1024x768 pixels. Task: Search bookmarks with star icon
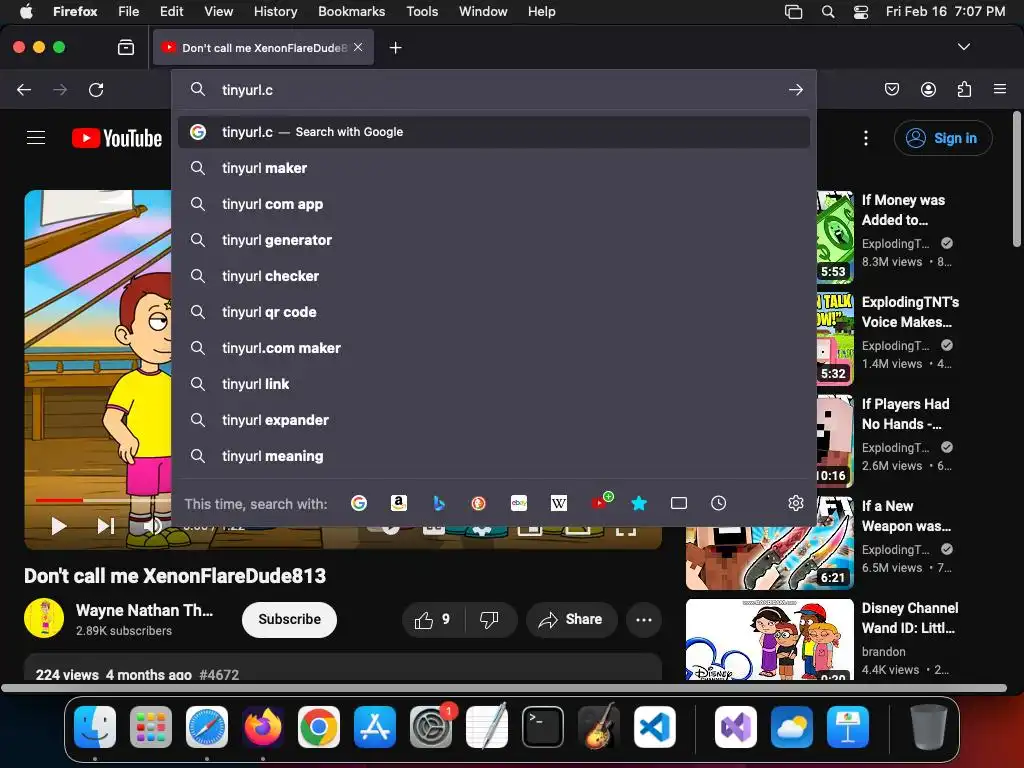click(639, 503)
